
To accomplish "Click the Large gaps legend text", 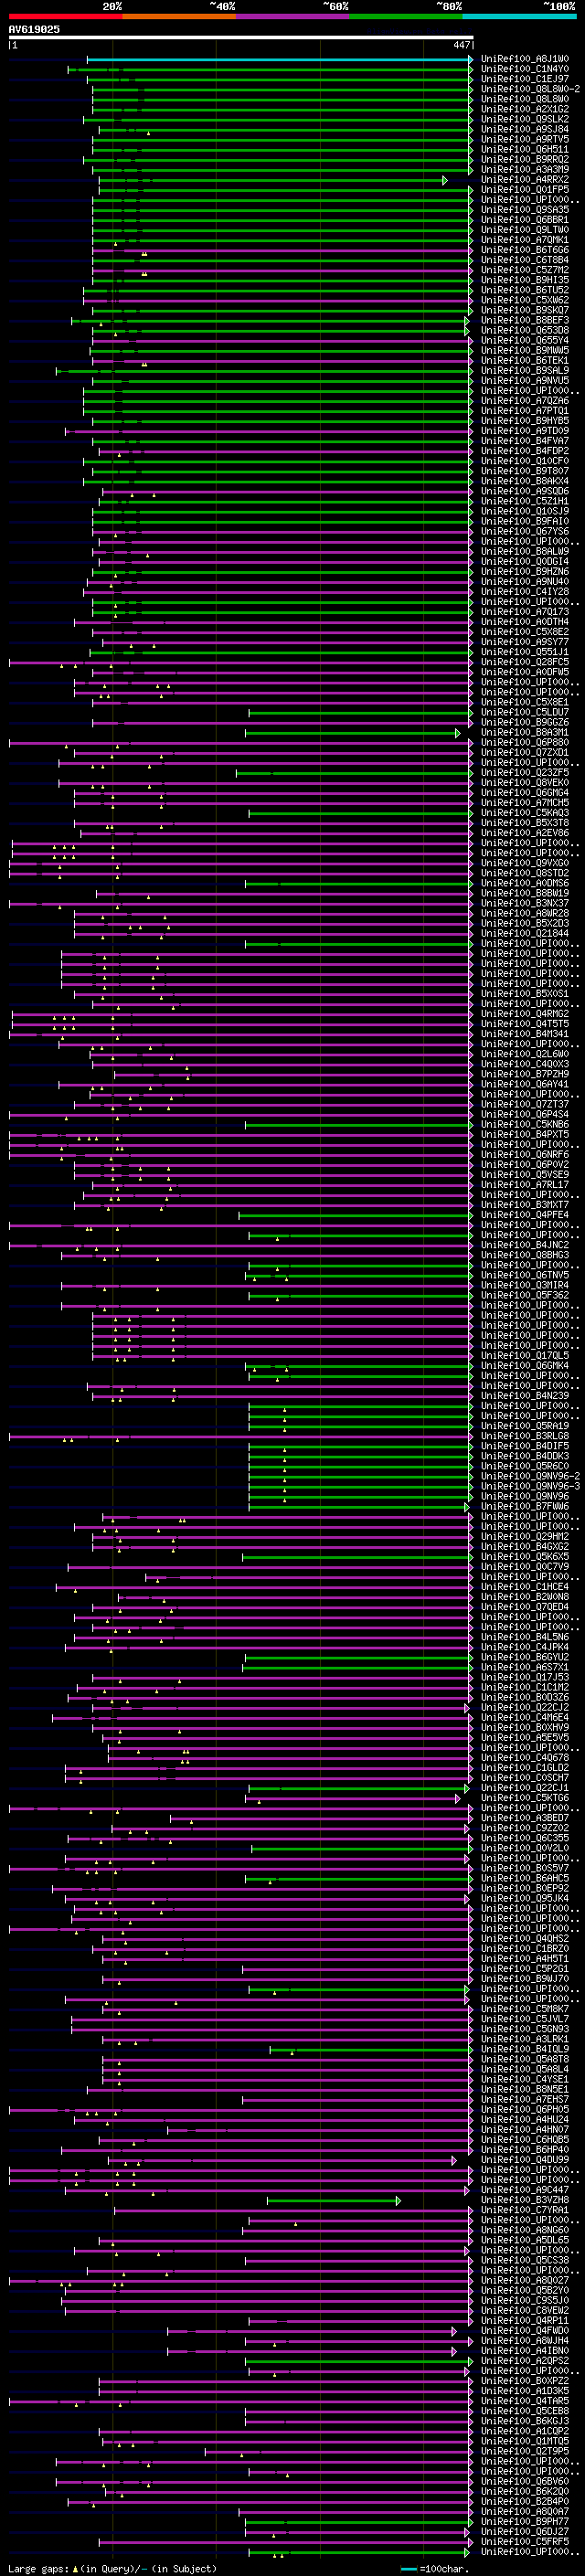I will coord(112,2568).
